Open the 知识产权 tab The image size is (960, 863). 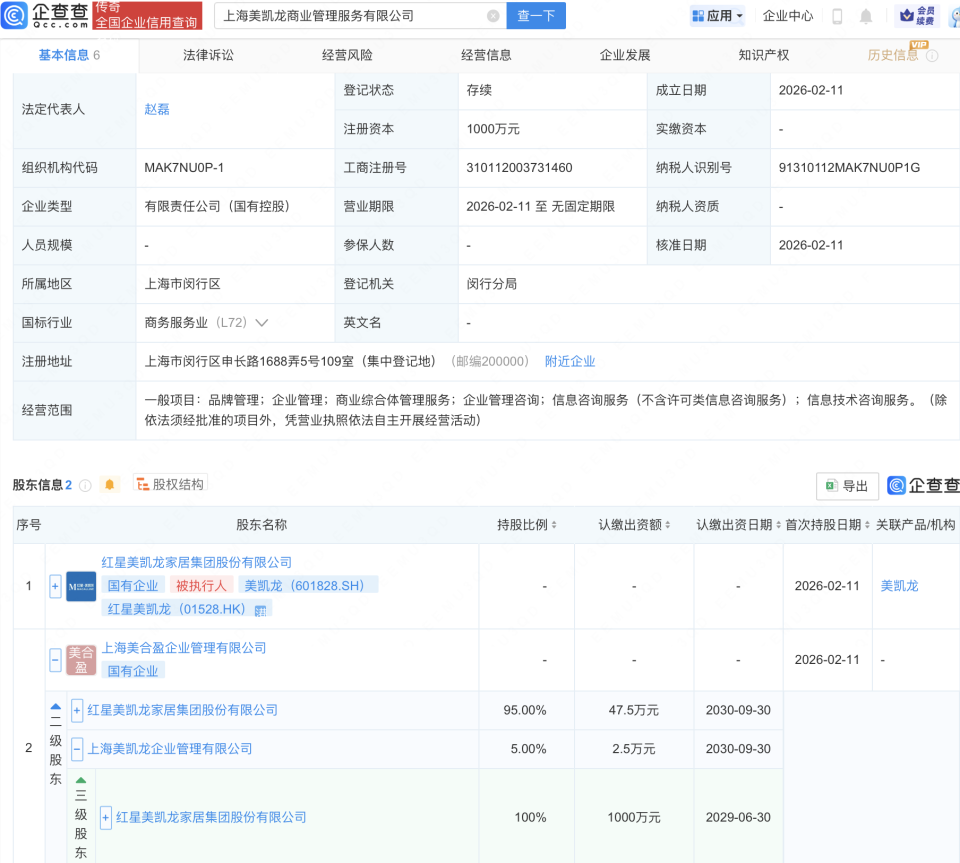click(762, 55)
